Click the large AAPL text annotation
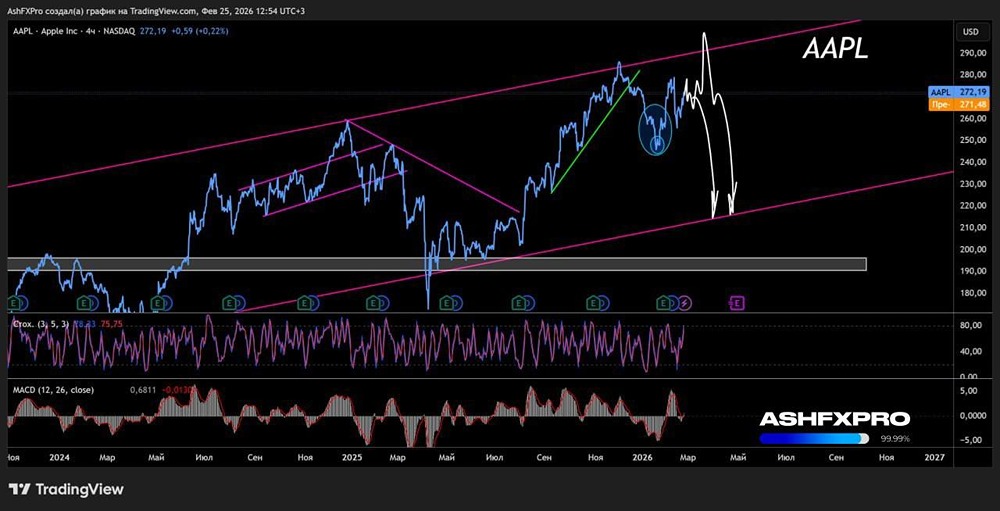 coord(835,49)
